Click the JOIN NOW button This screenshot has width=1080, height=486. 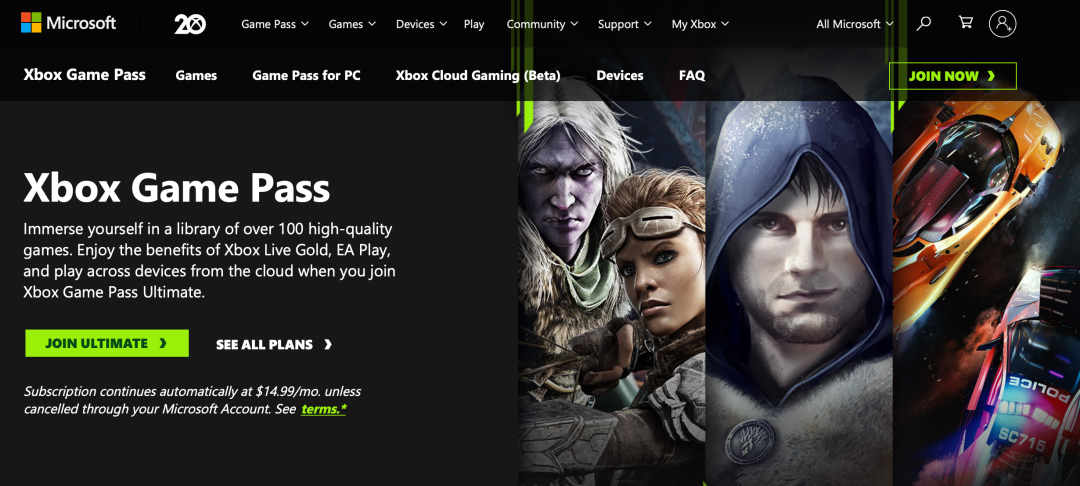click(x=953, y=76)
